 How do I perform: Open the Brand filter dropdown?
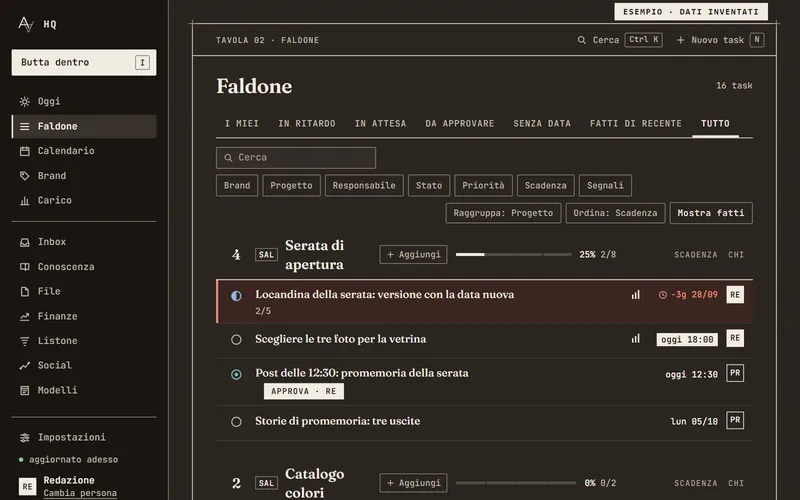tap(237, 186)
